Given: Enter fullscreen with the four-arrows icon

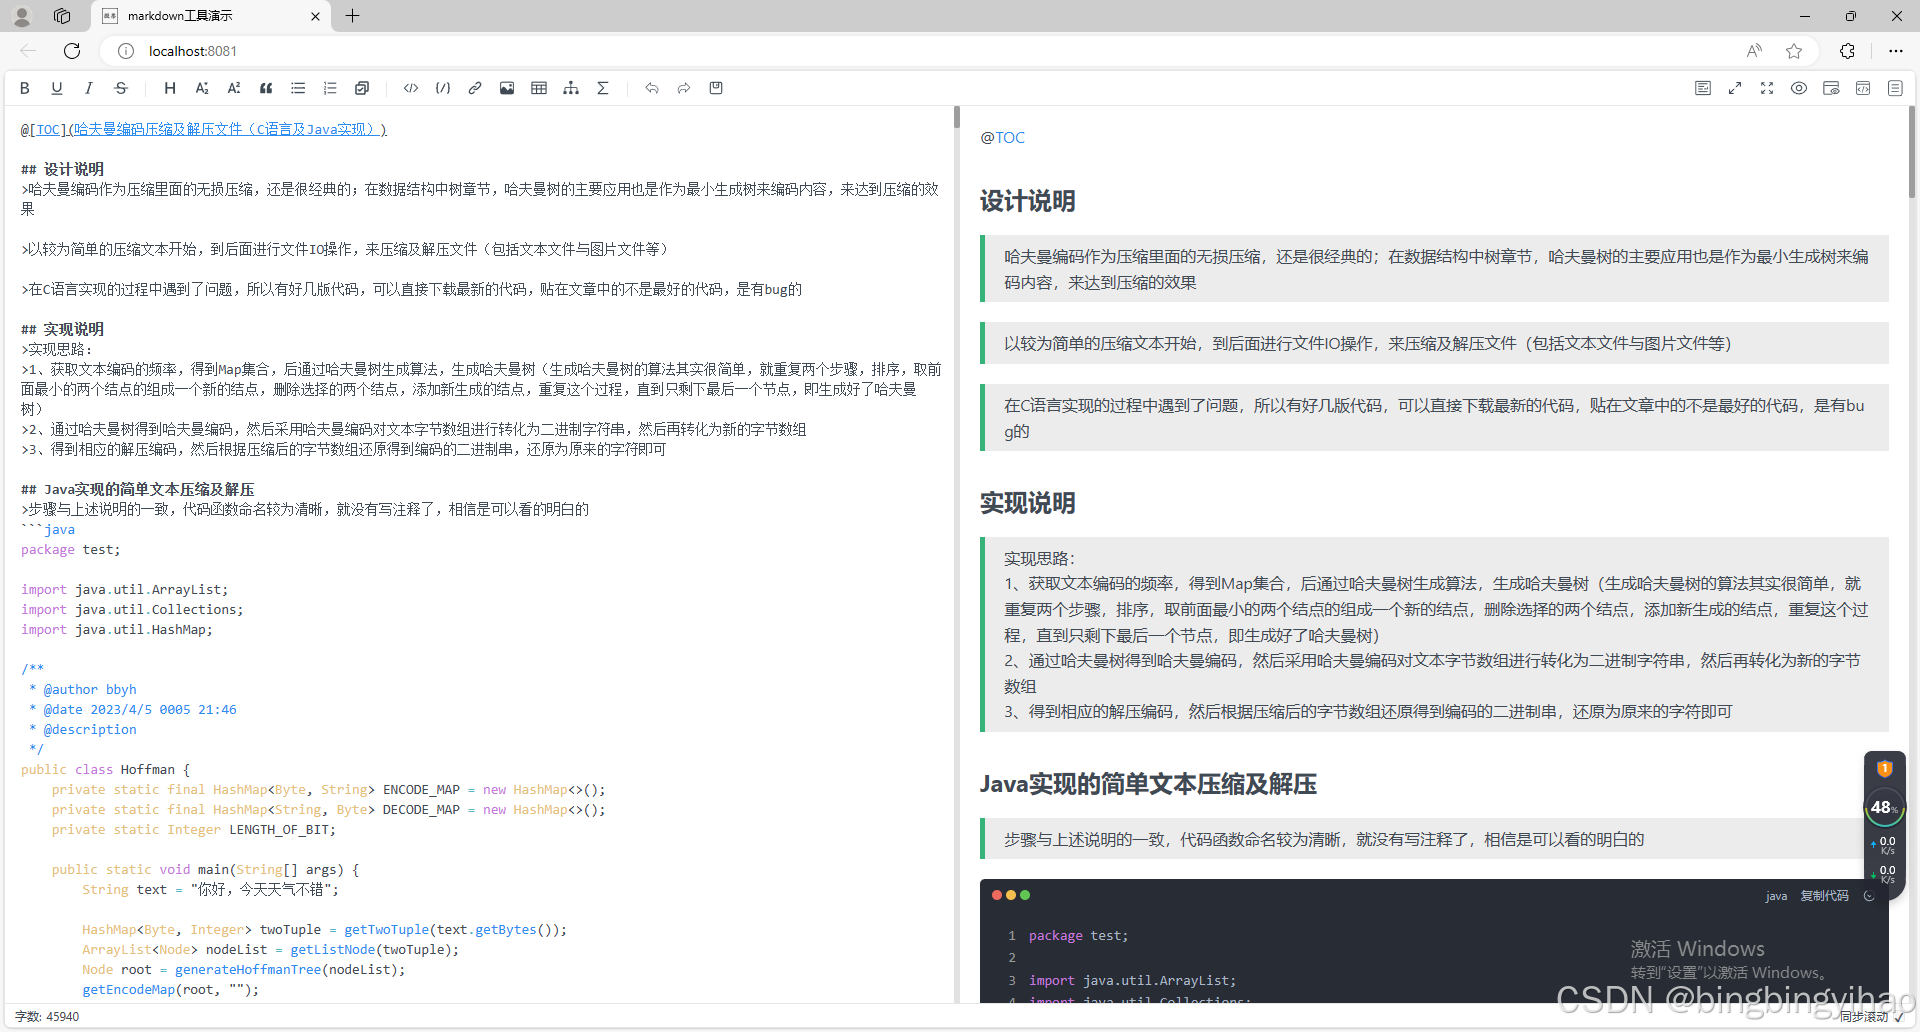Looking at the screenshot, I should click(x=1767, y=88).
